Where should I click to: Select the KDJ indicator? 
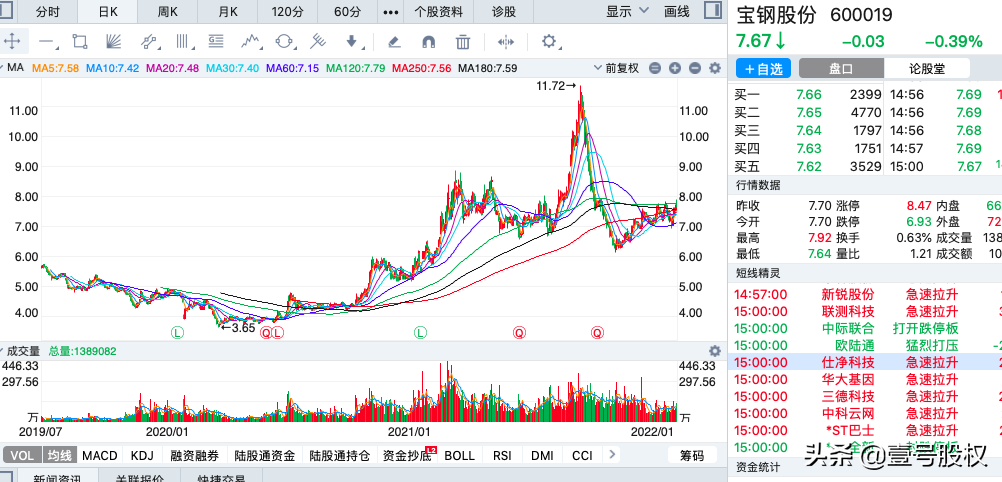(143, 456)
